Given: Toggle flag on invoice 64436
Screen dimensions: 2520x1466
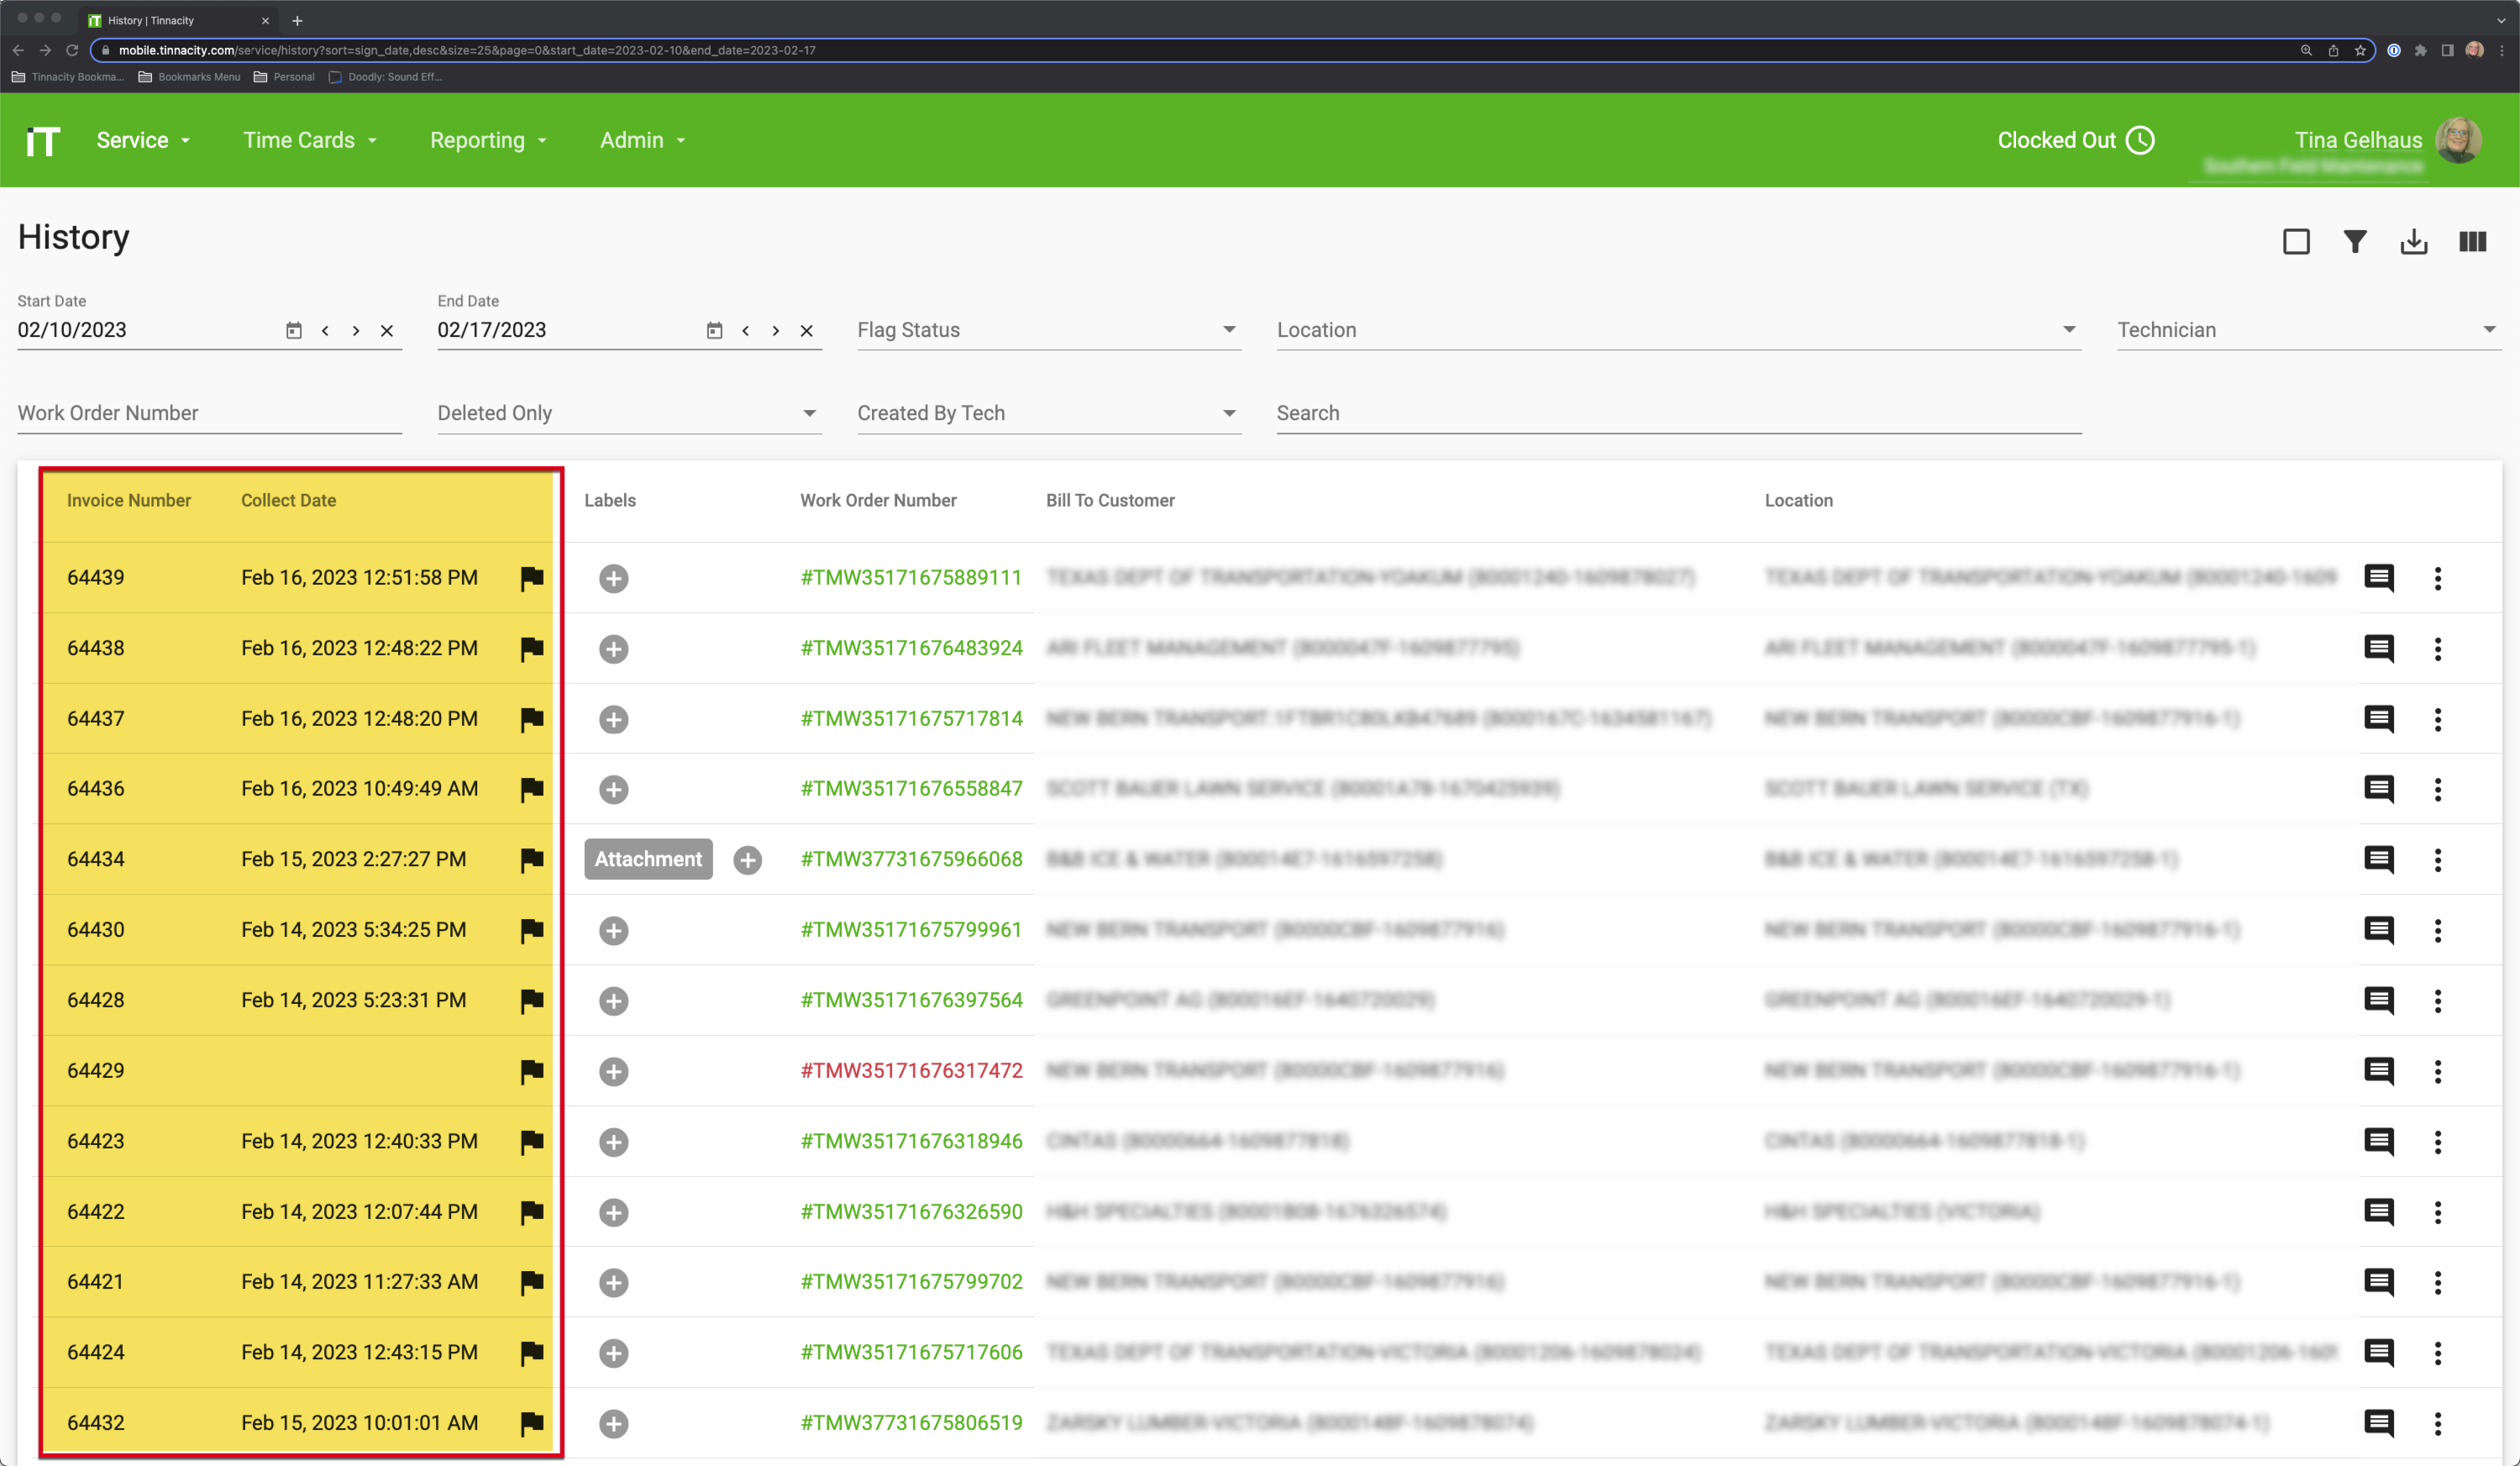Looking at the screenshot, I should click(532, 789).
